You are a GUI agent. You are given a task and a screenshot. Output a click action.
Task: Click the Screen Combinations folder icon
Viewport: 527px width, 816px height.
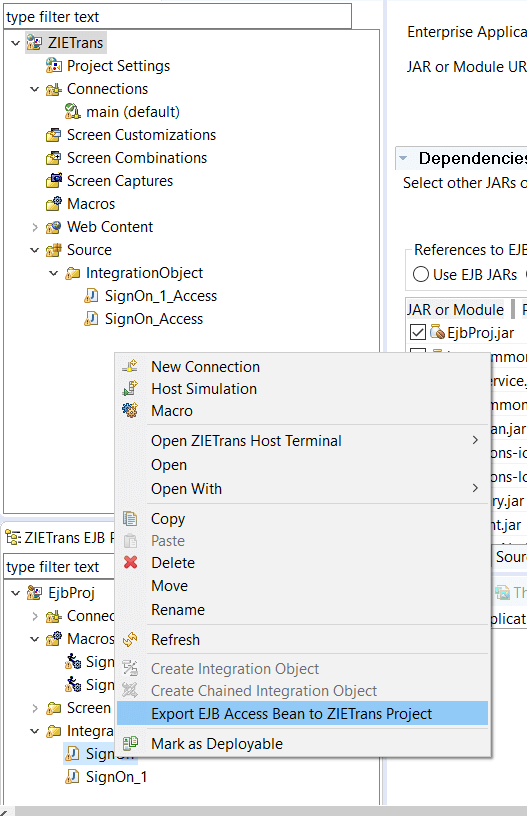(53, 158)
